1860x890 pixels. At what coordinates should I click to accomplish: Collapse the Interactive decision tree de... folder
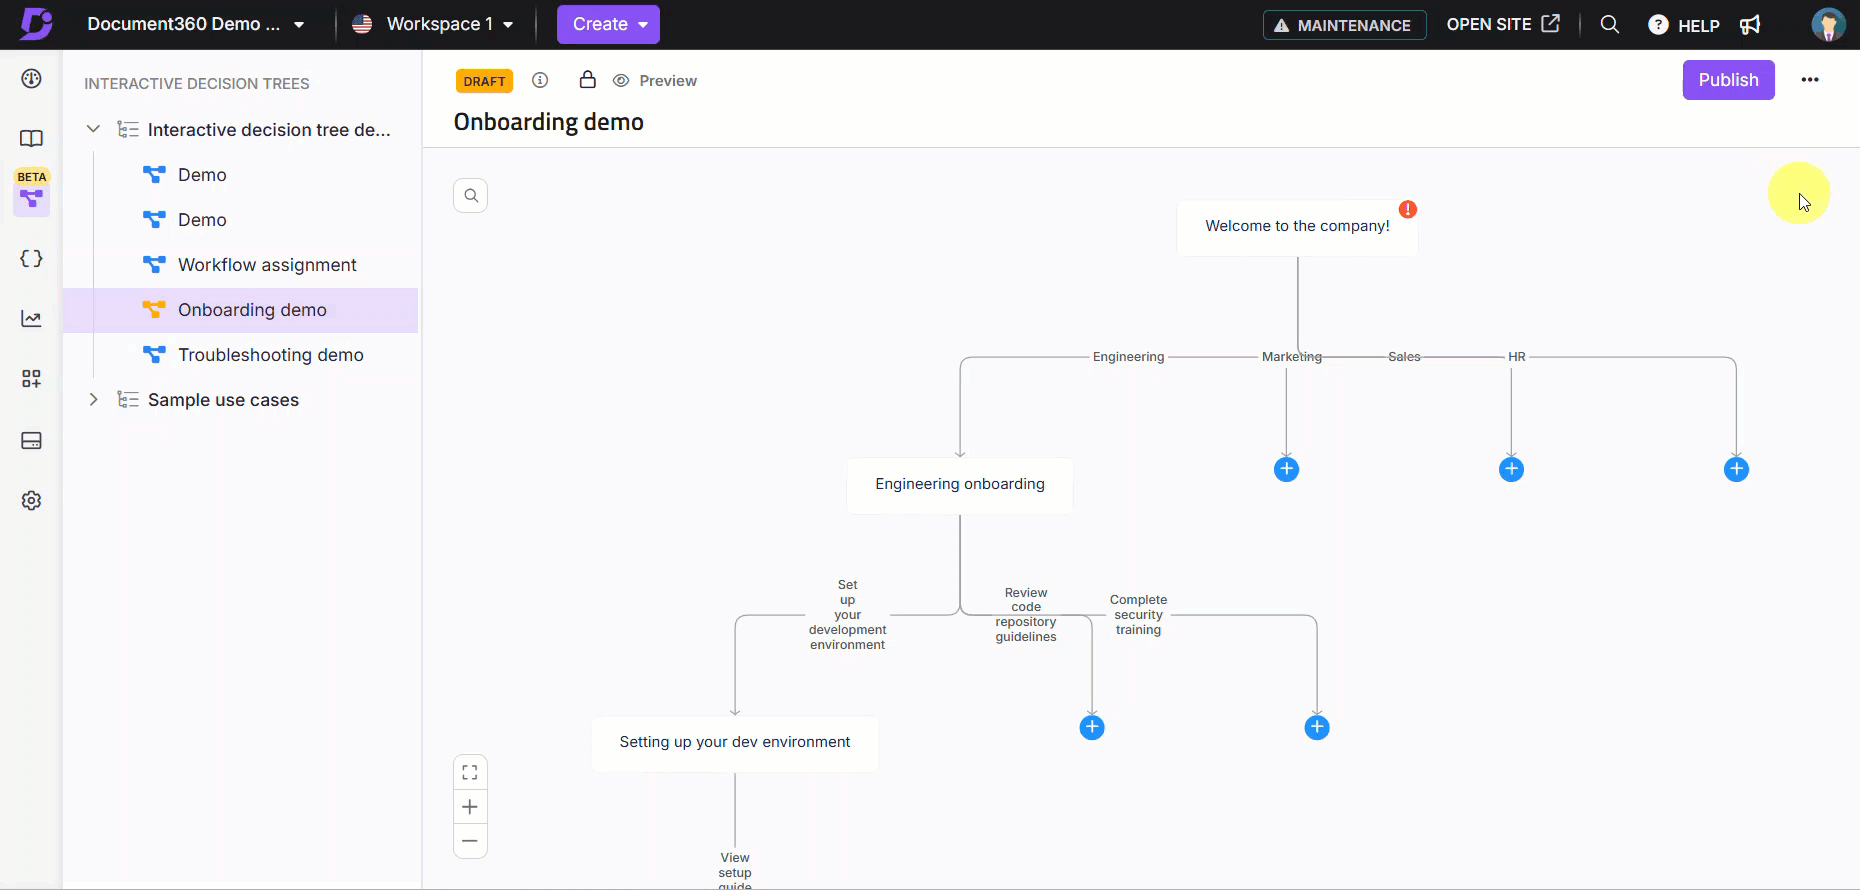(x=93, y=129)
